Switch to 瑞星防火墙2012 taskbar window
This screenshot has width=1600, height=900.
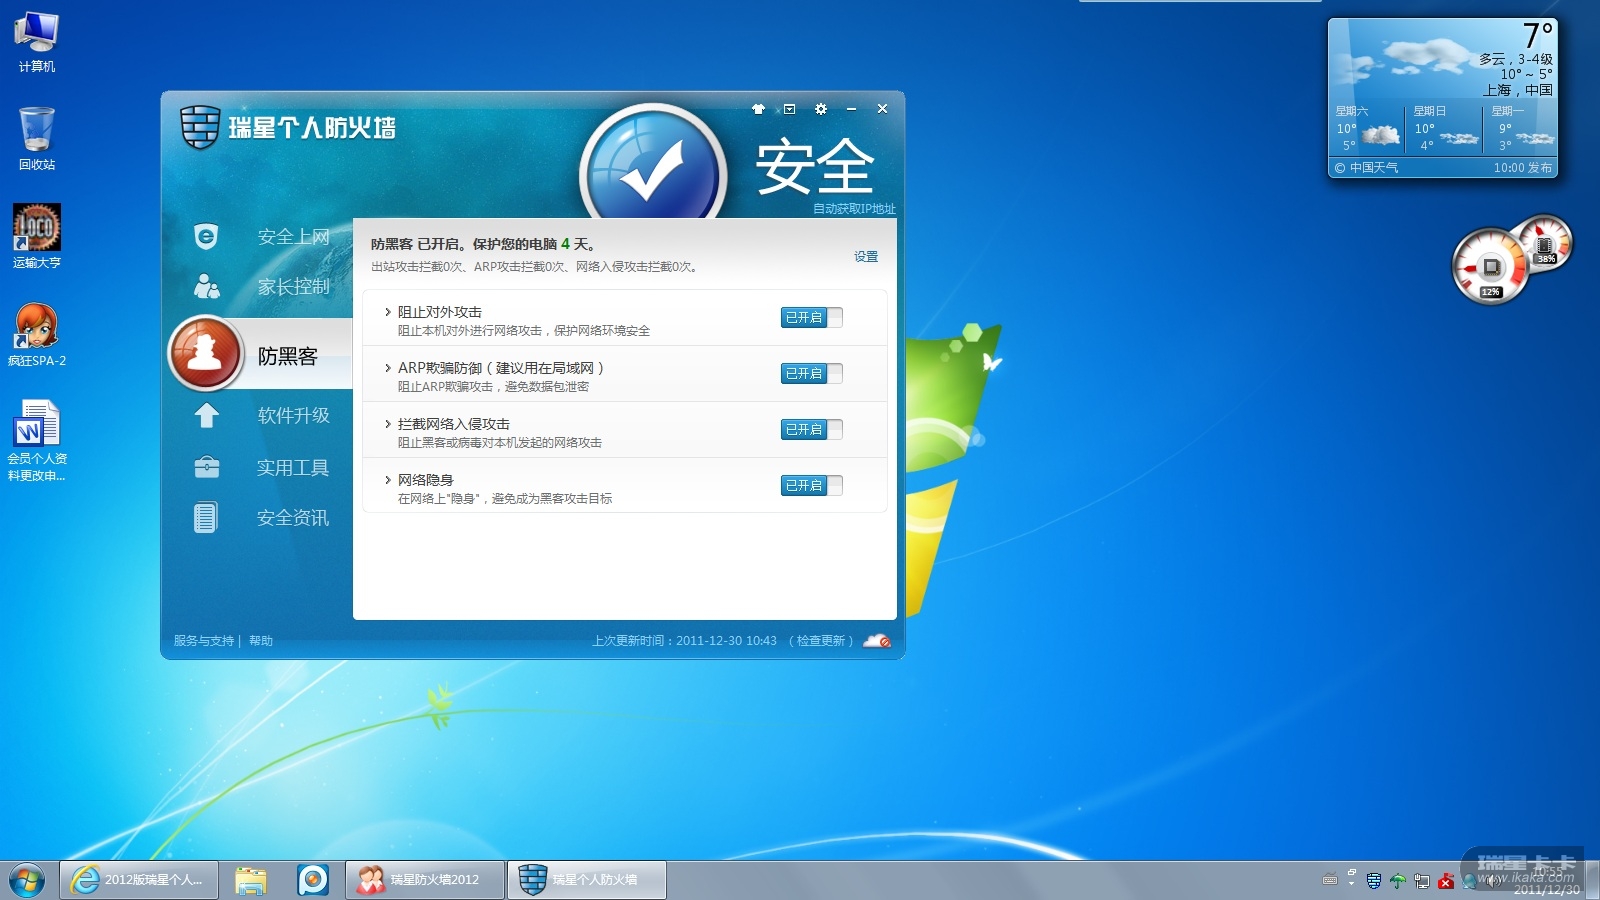[x=425, y=880]
